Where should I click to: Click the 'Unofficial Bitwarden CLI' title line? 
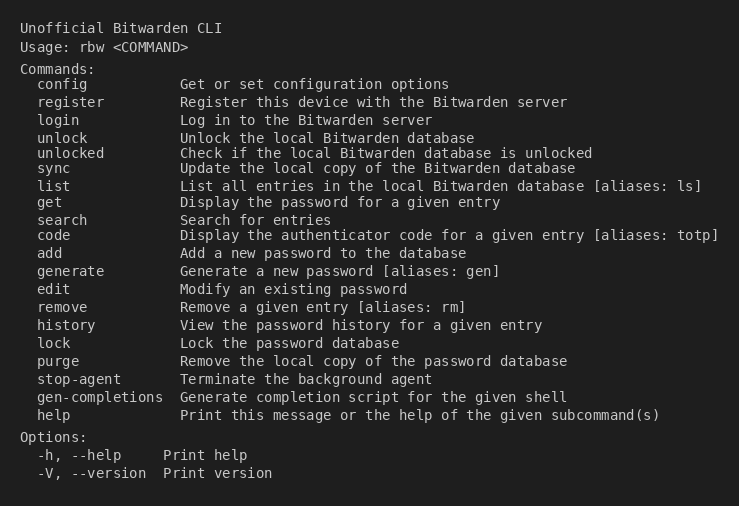121,28
